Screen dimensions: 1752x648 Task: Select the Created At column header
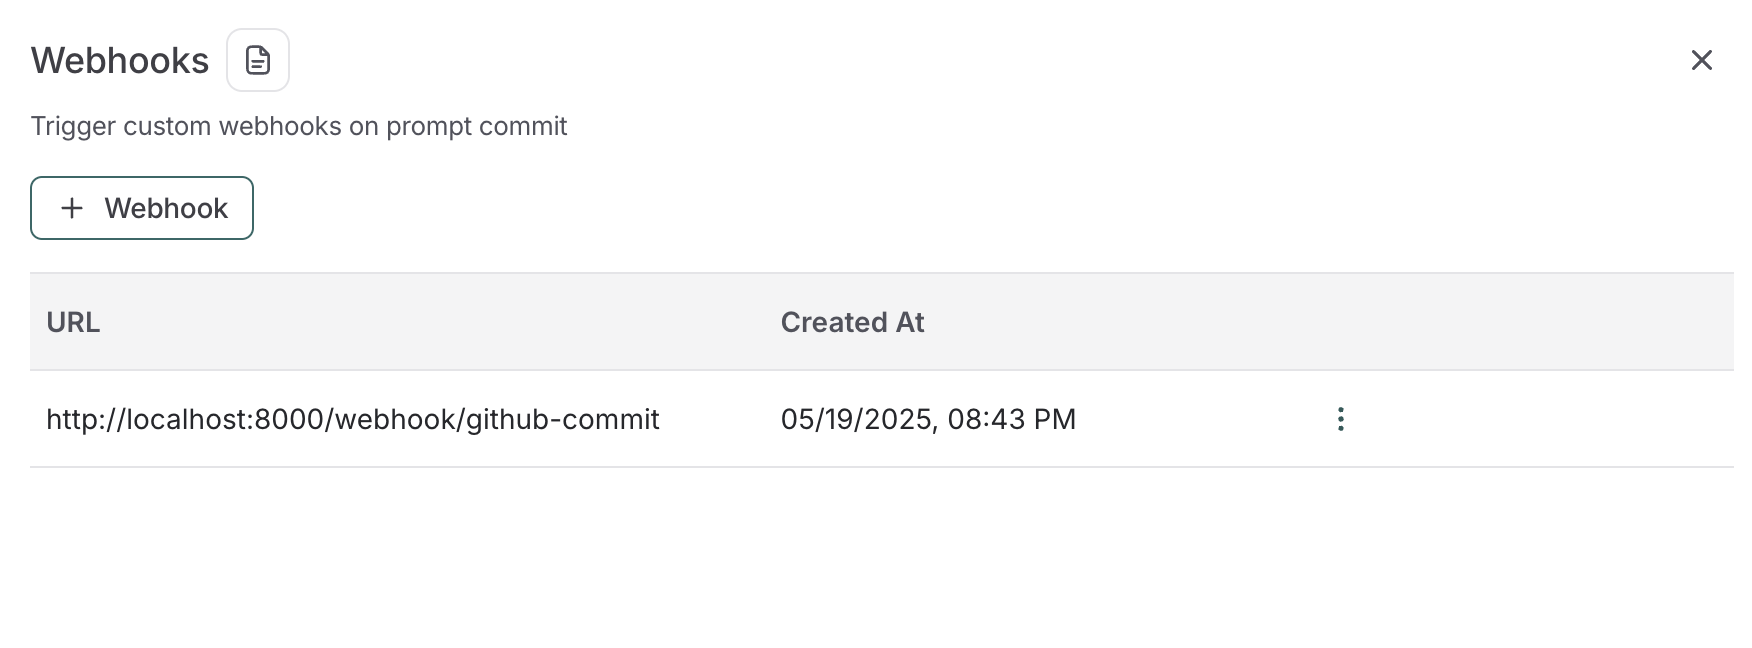(x=852, y=322)
